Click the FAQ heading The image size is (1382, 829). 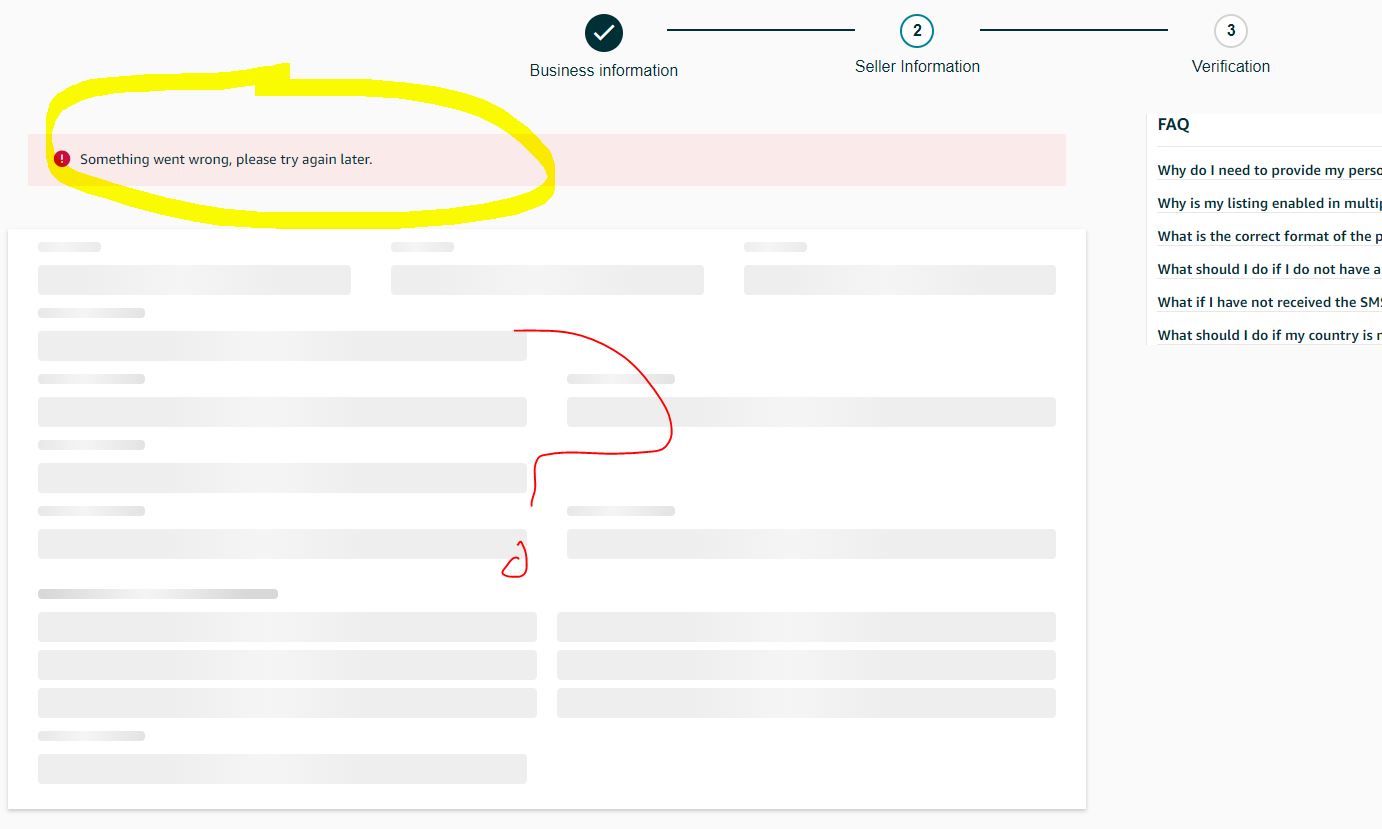coord(1173,125)
